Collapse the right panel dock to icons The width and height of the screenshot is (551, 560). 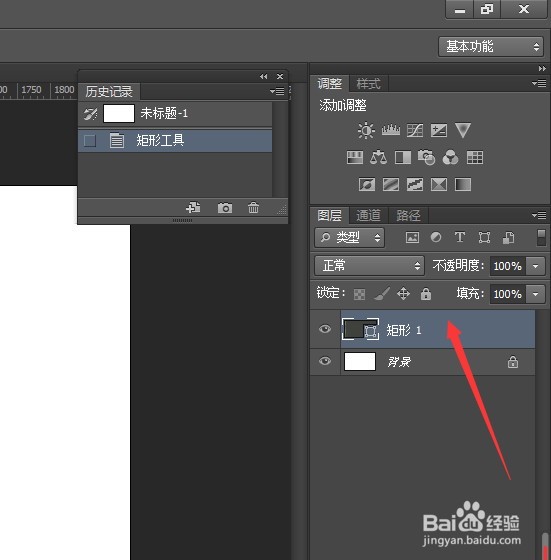tap(542, 68)
